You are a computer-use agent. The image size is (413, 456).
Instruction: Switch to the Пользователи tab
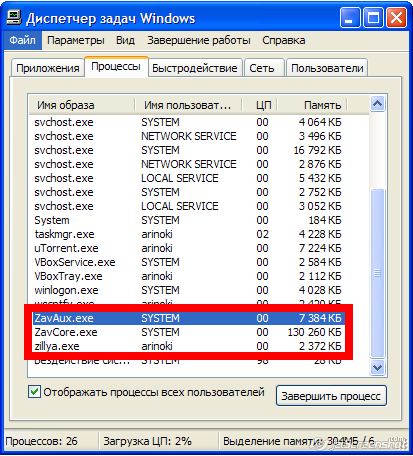327,68
